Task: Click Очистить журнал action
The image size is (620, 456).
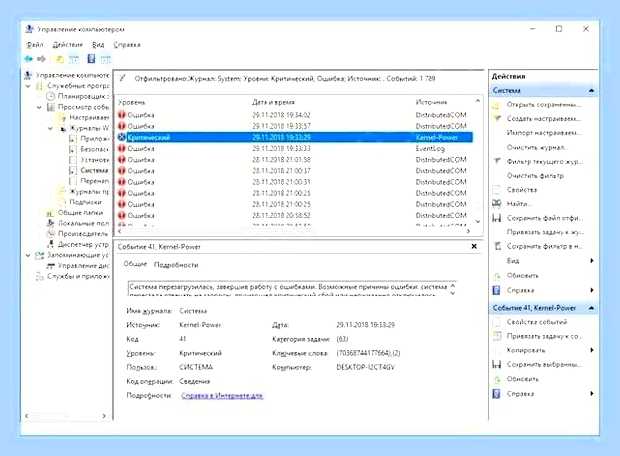Action: click(537, 147)
